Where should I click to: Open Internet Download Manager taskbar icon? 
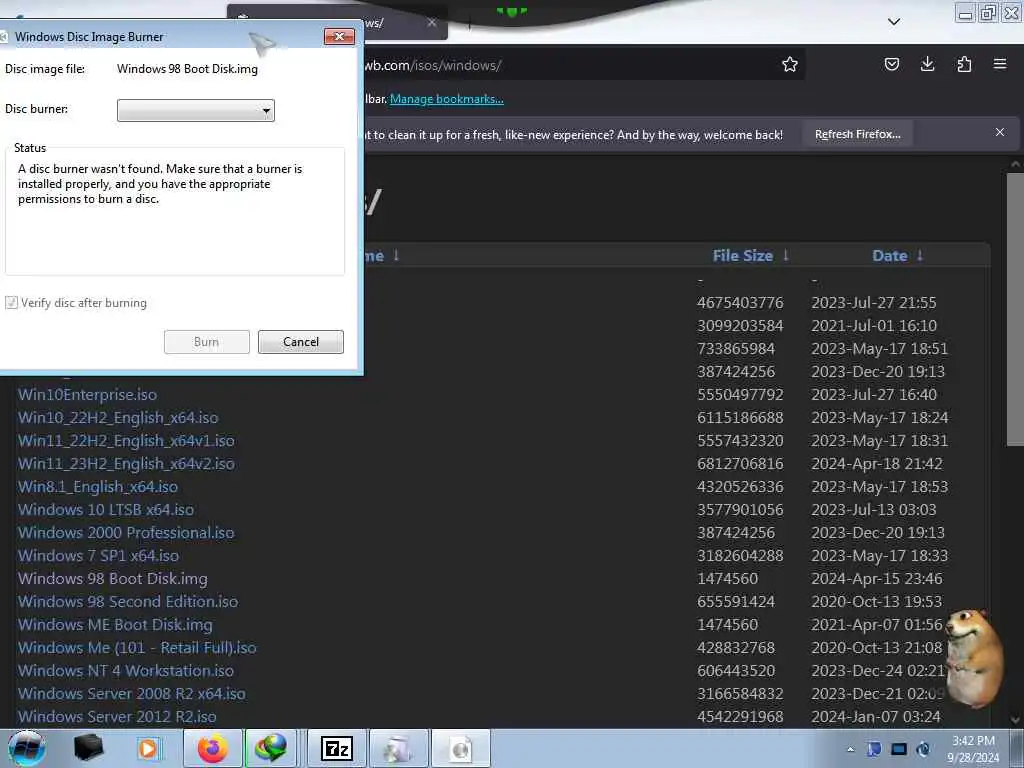(x=272, y=748)
